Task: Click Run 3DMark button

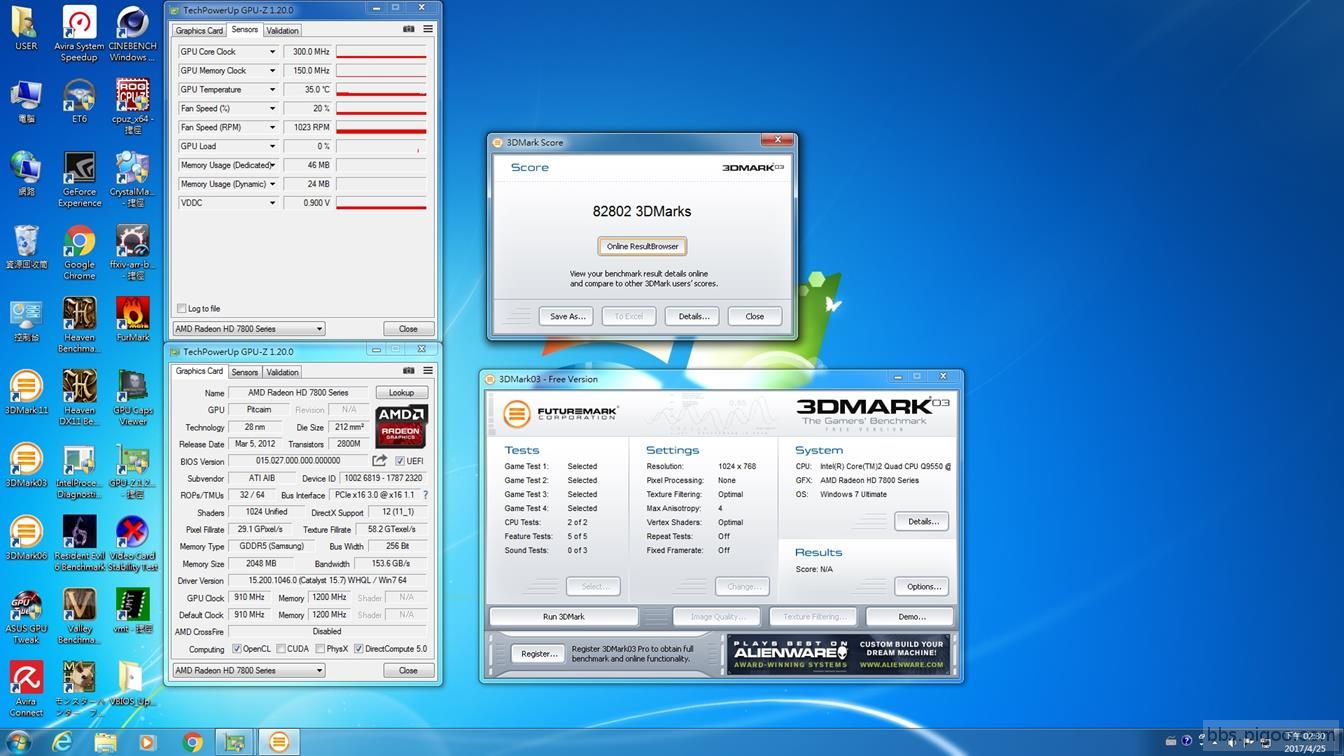Action: click(564, 616)
